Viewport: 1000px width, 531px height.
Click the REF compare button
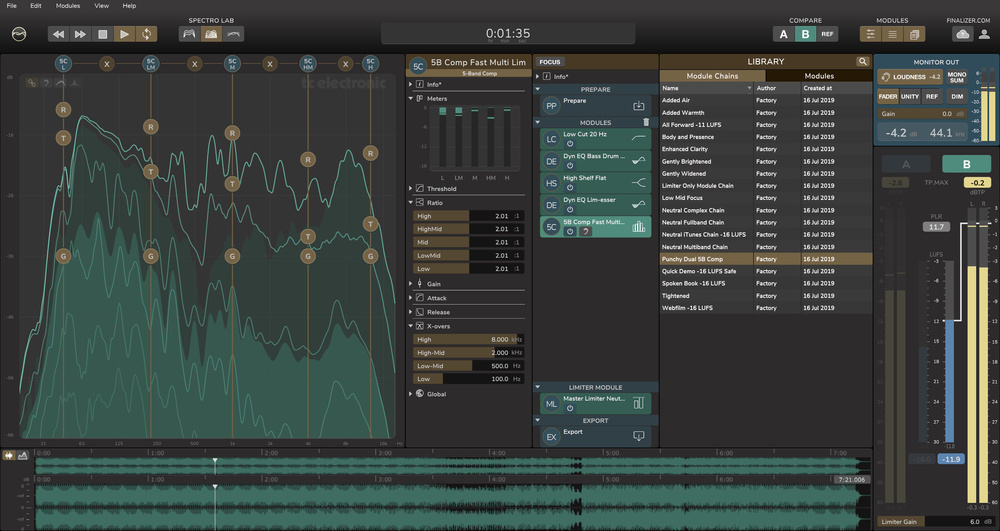[827, 34]
